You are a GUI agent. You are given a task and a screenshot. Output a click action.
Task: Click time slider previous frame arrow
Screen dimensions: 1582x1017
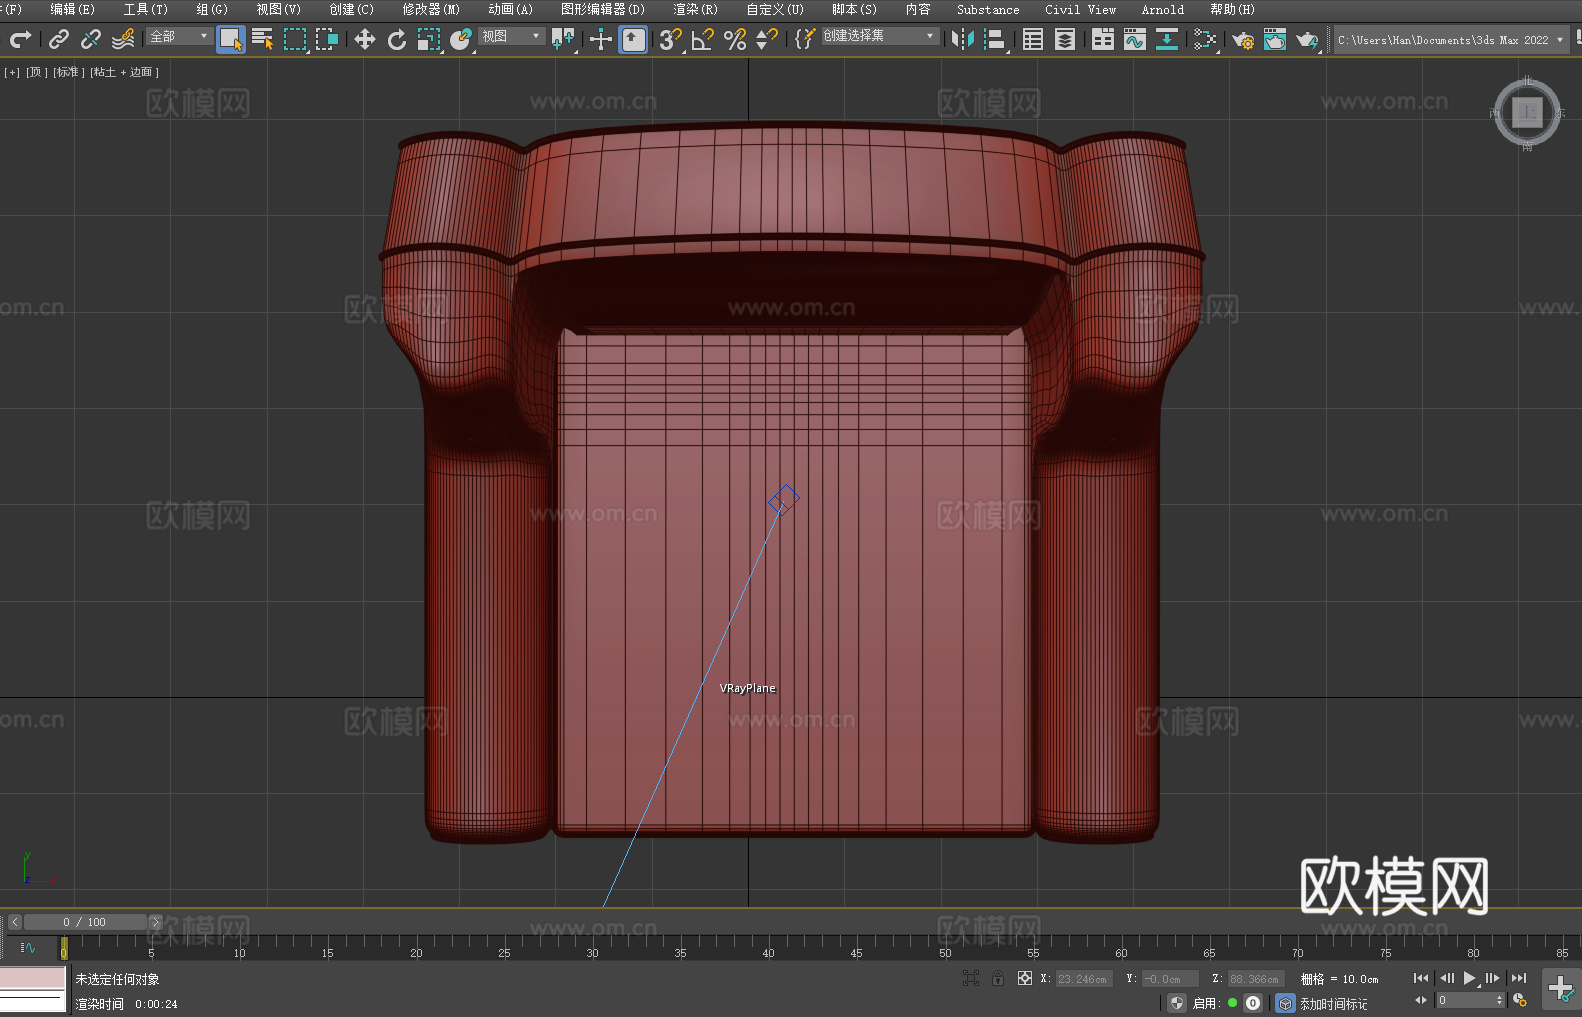(14, 922)
